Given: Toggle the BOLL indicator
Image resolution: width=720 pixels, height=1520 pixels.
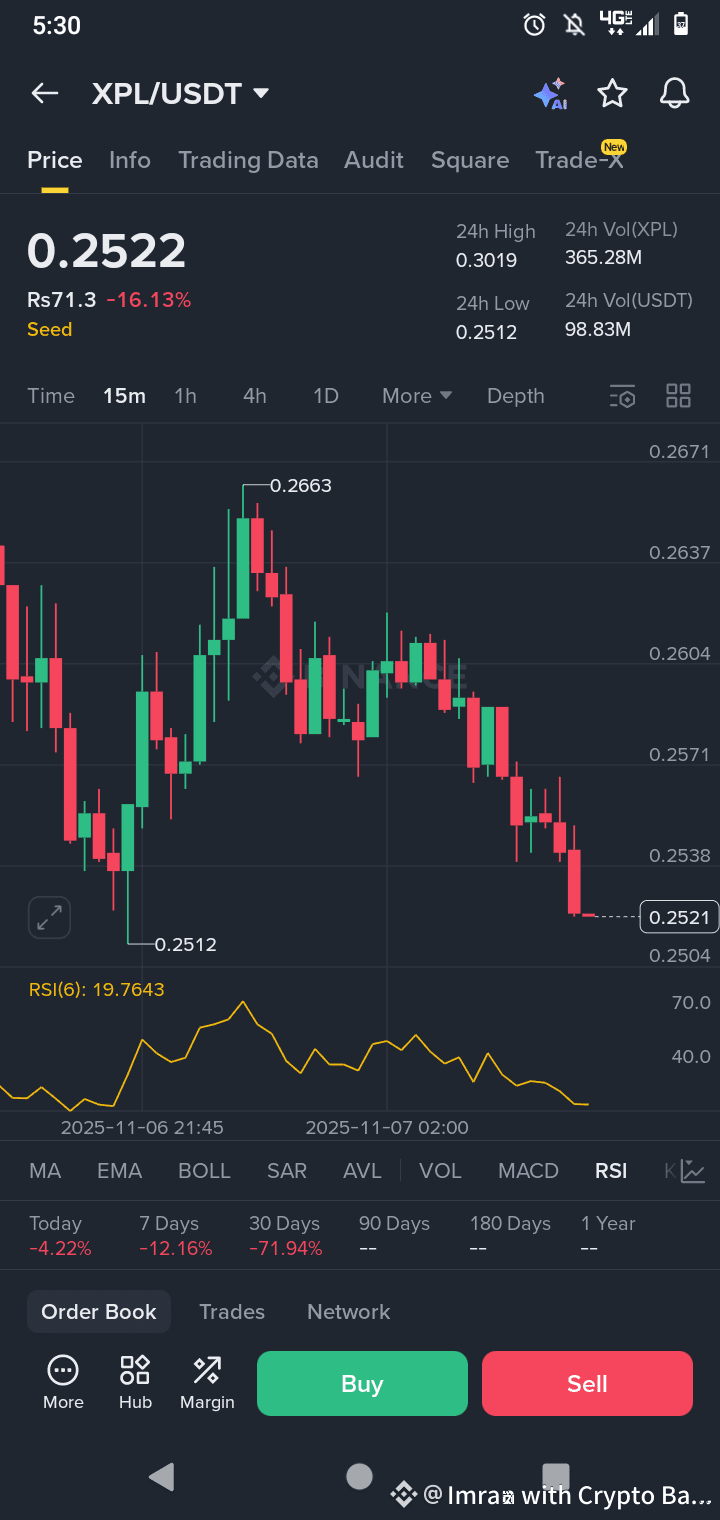Looking at the screenshot, I should coord(204,1171).
